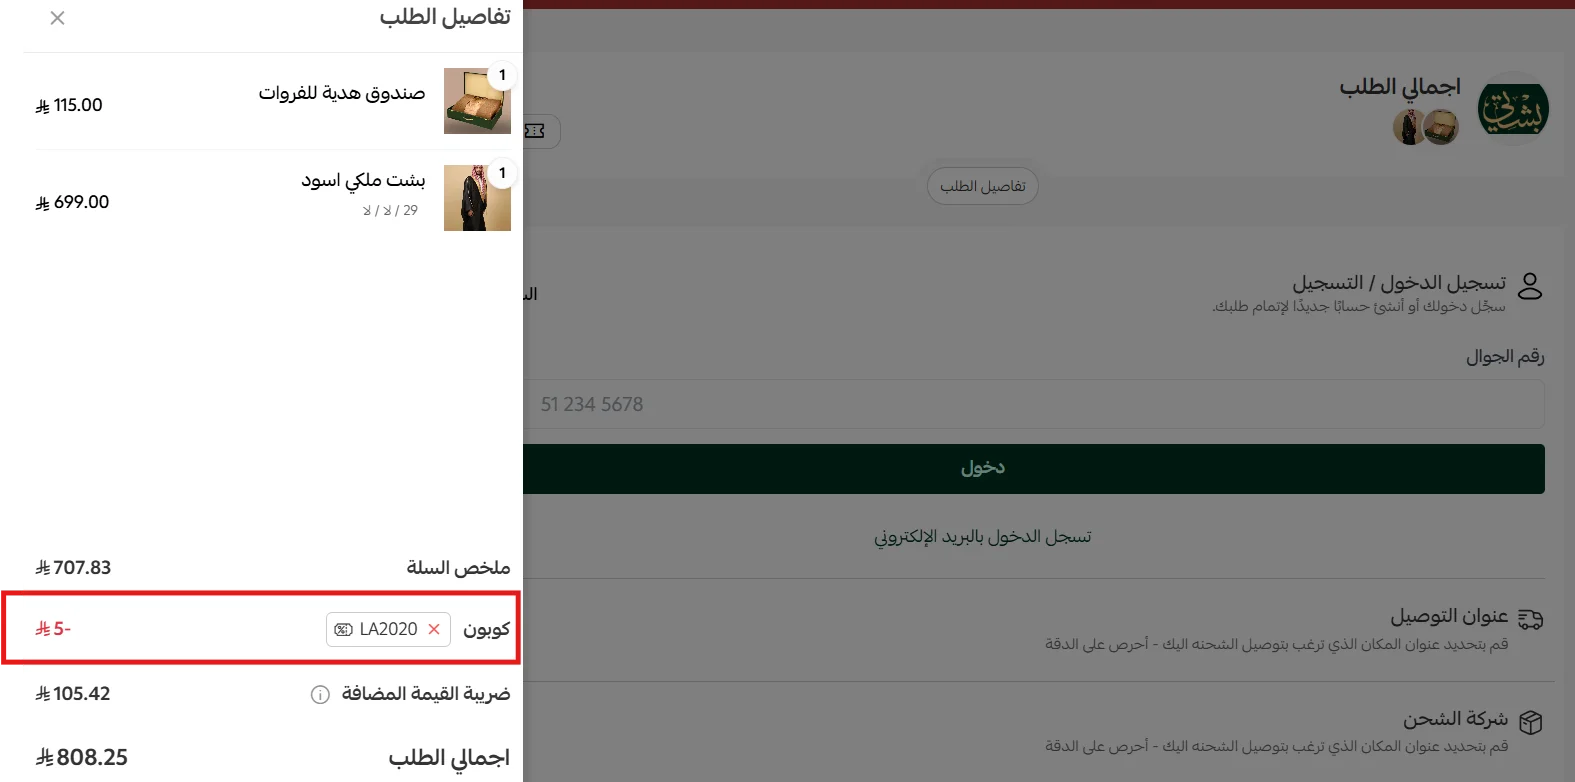Viewport: 1575px width, 782px height.
Task: Close the تفاصيل الطلب order details panel
Action: pyautogui.click(x=58, y=18)
